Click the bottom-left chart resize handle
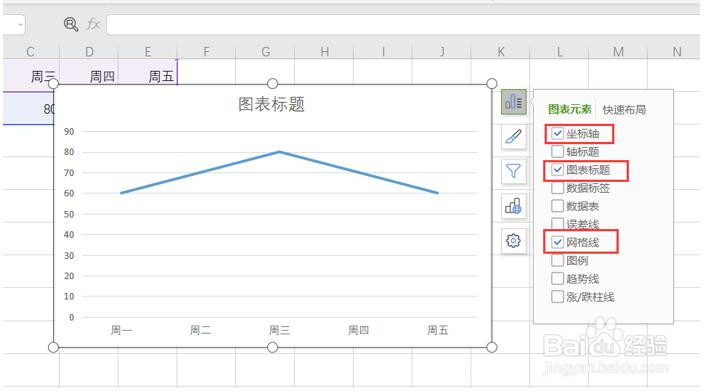This screenshot has height=392, width=708. [53, 347]
